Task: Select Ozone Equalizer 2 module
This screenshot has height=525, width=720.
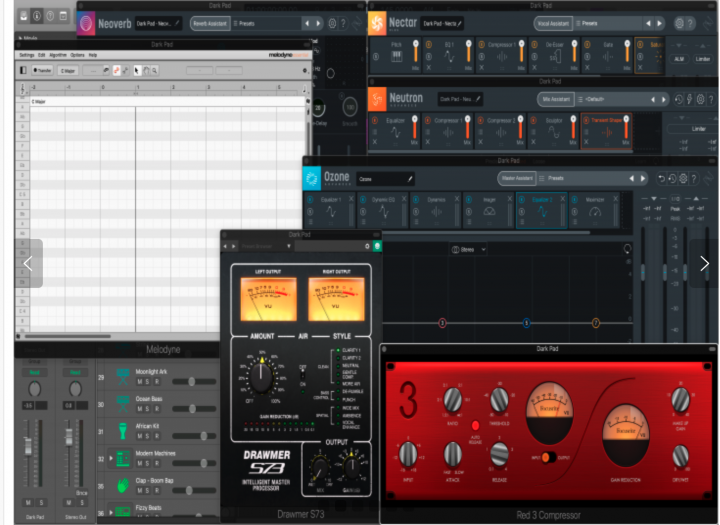Action: (542, 209)
